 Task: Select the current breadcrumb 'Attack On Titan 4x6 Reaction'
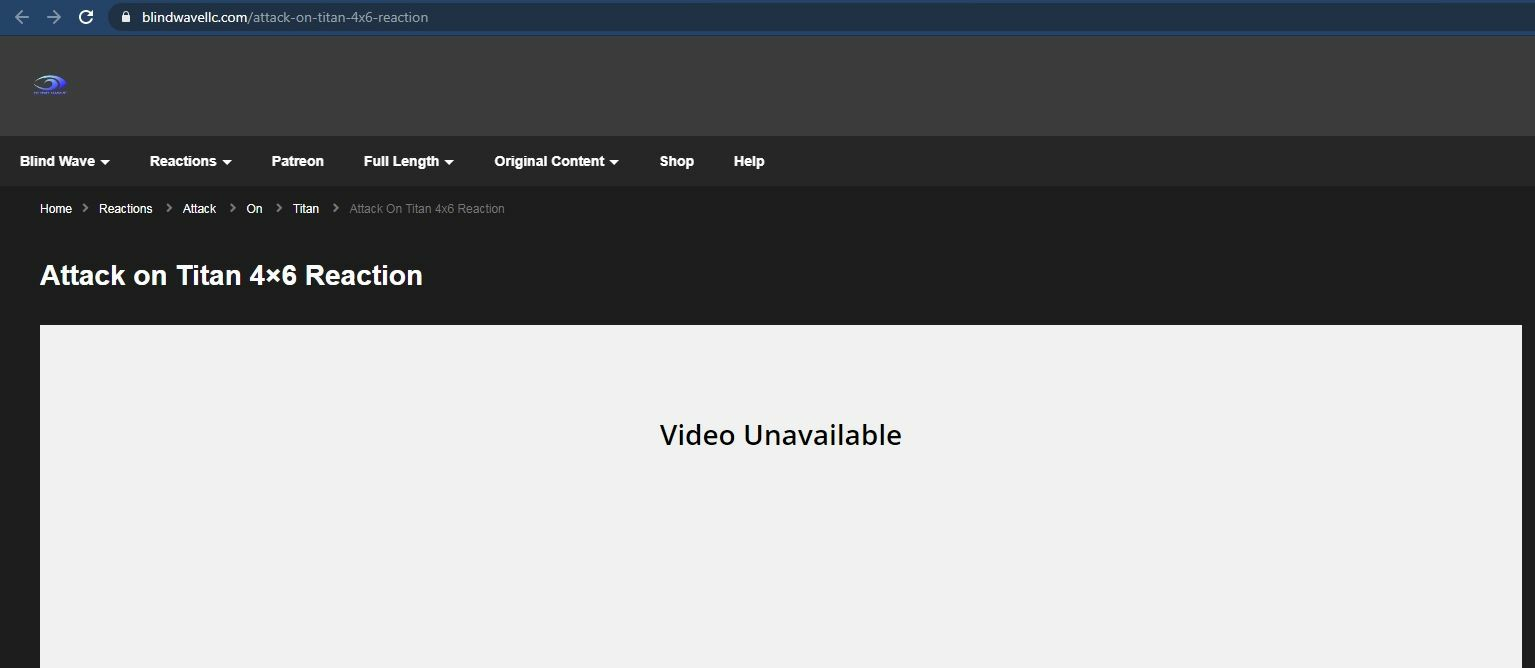coord(427,208)
